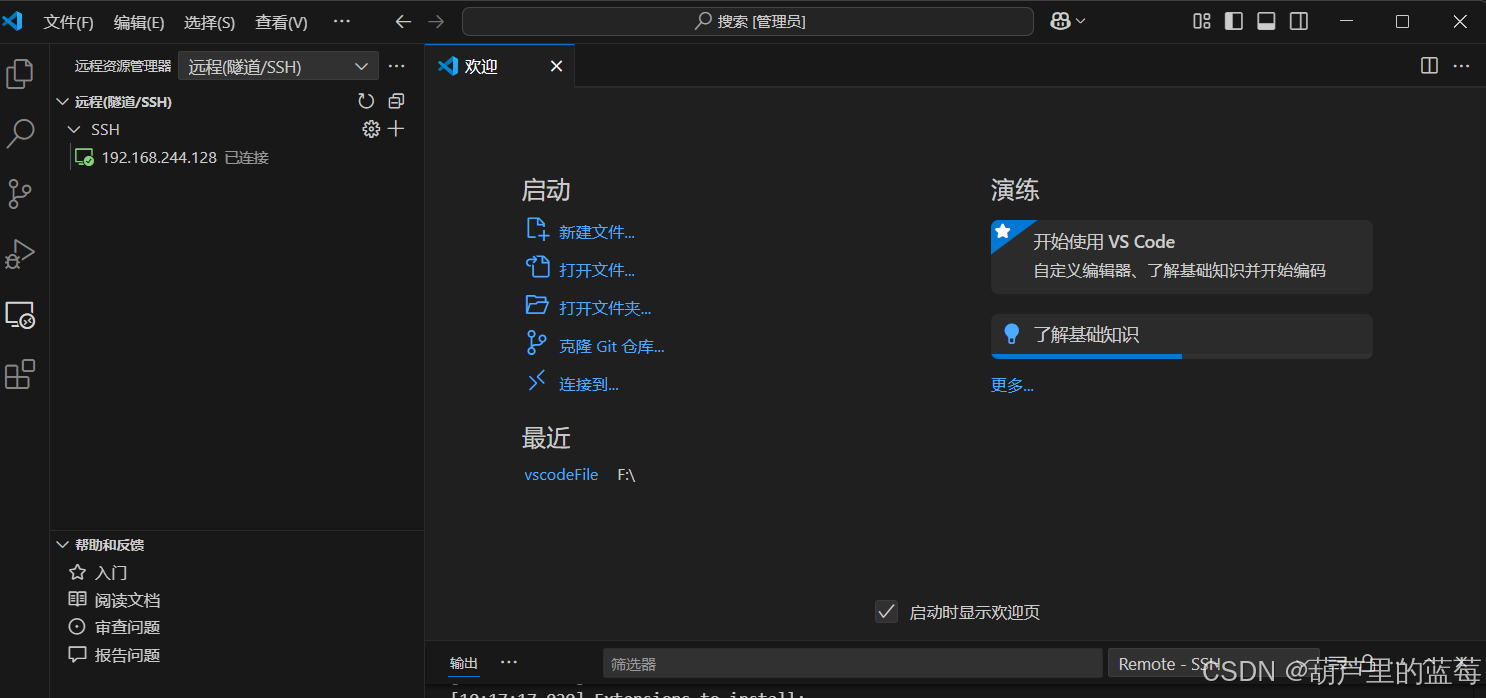1486x698 pixels.
Task: Open 开始使用 VS Code walkthrough card
Action: click(1181, 257)
